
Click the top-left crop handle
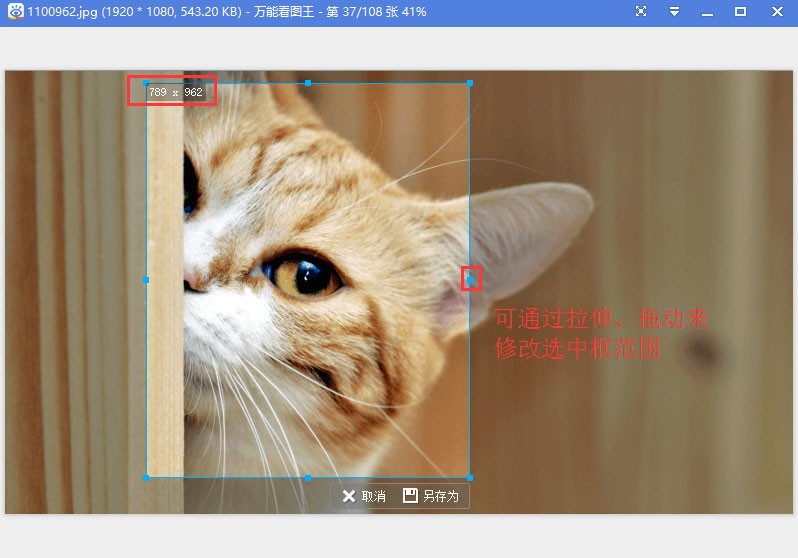coord(147,83)
